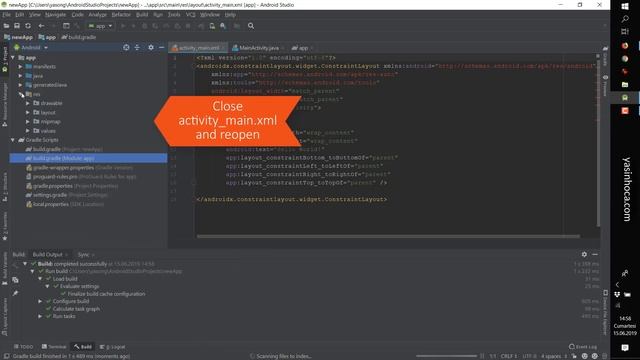Click the Windows Start button
640x360 pixels.
[625, 6]
